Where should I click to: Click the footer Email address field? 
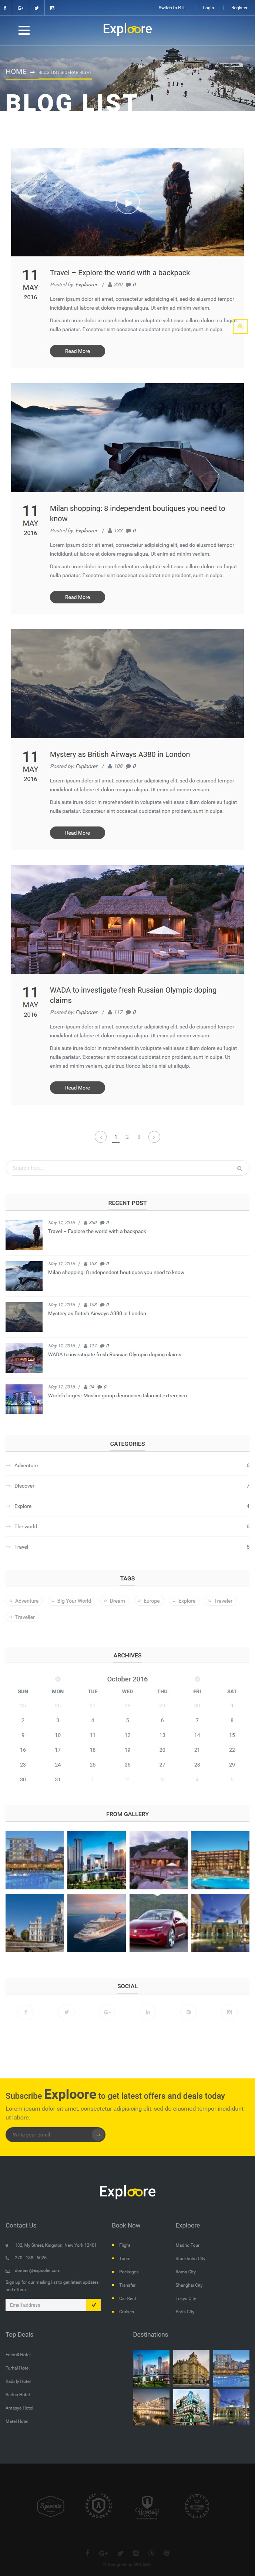click(46, 2305)
